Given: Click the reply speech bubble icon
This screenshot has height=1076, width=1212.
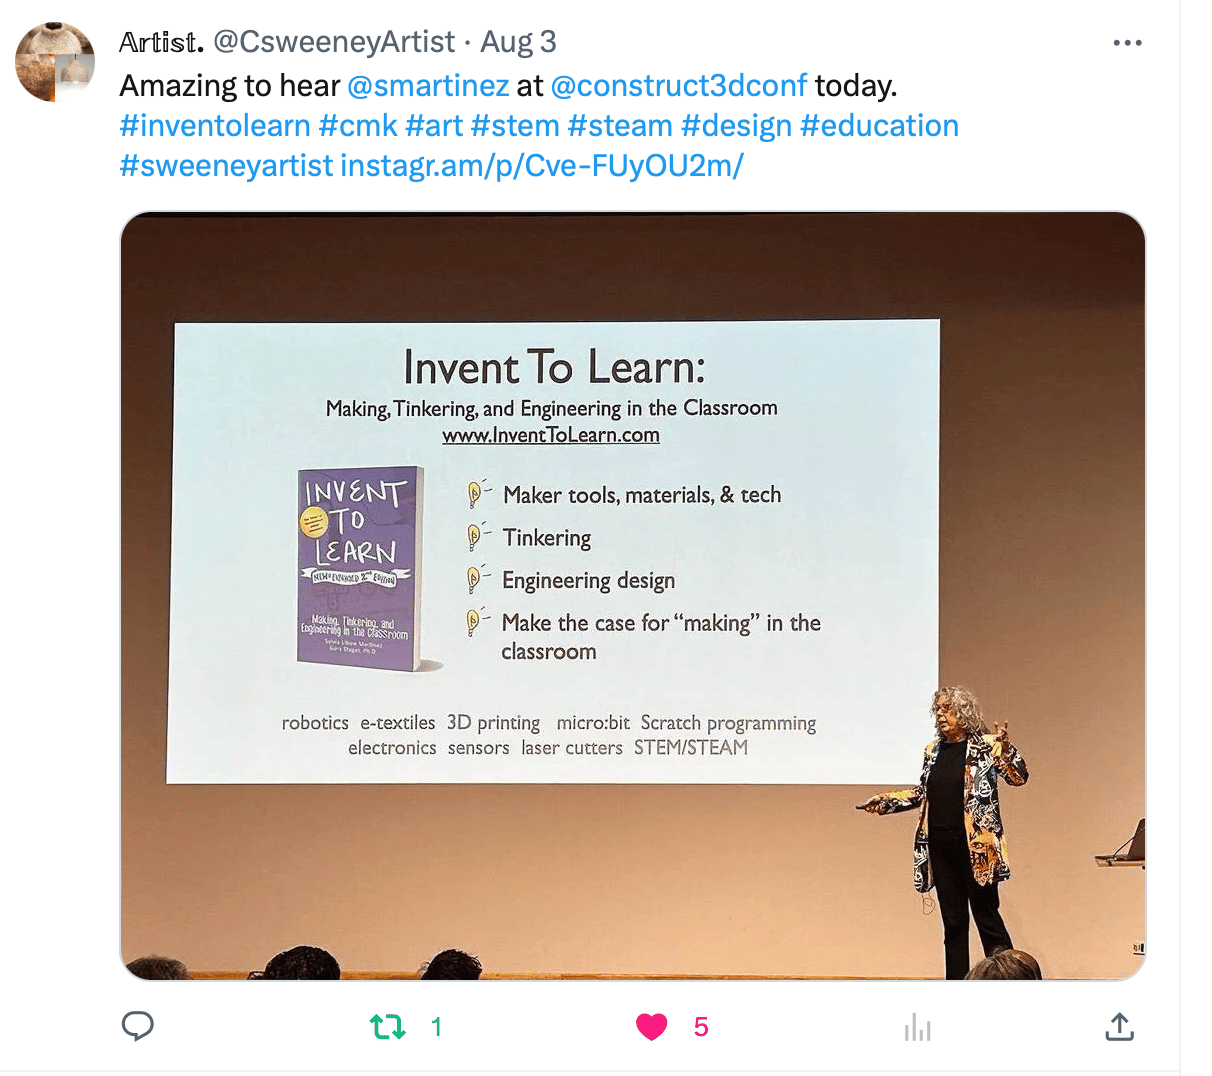Looking at the screenshot, I should point(137,1026).
